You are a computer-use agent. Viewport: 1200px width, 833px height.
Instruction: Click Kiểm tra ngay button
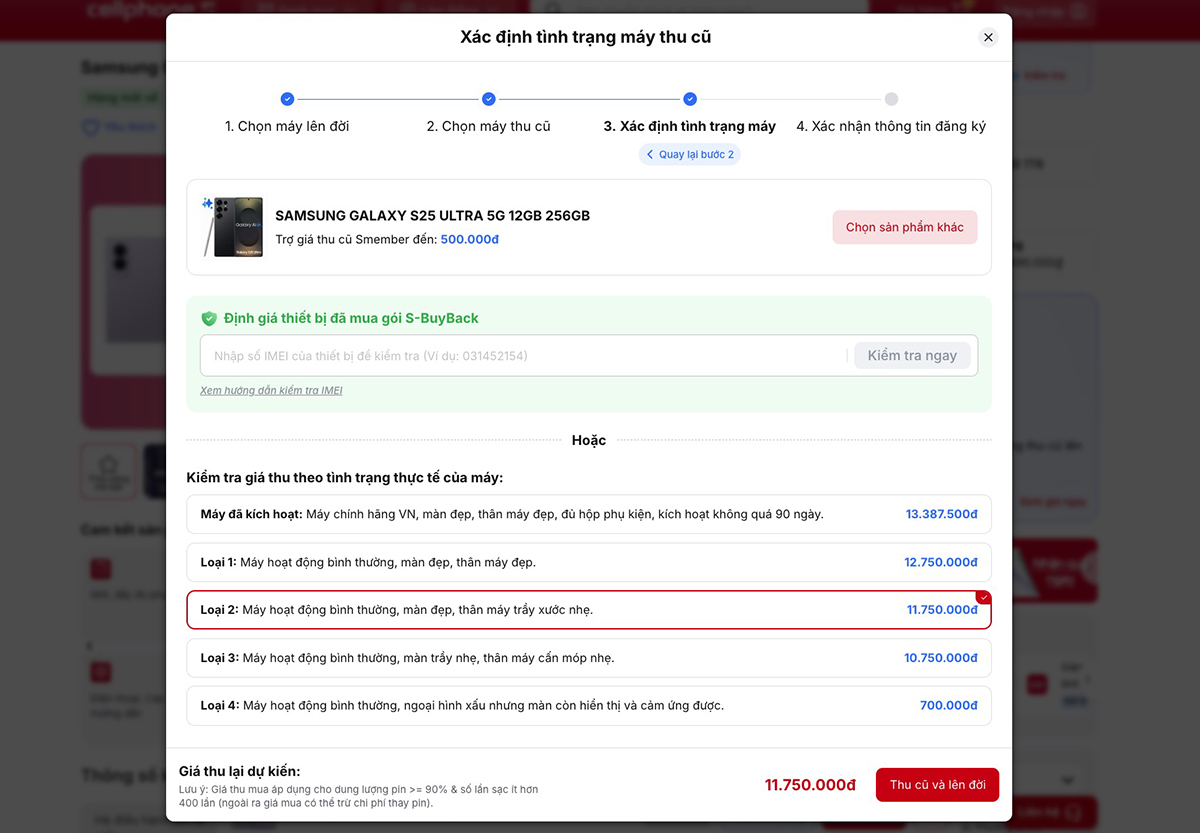tap(912, 355)
